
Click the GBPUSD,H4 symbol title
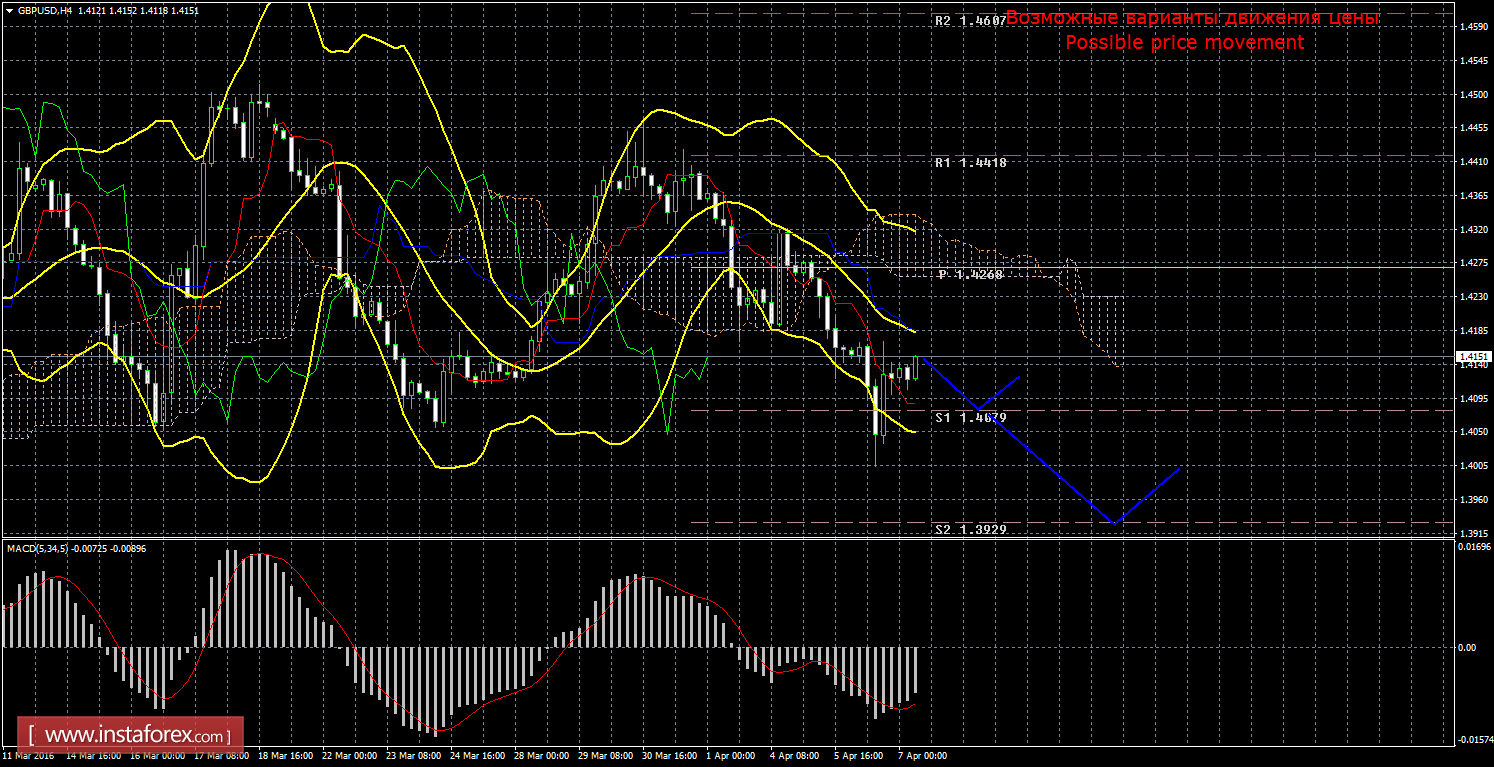(43, 10)
